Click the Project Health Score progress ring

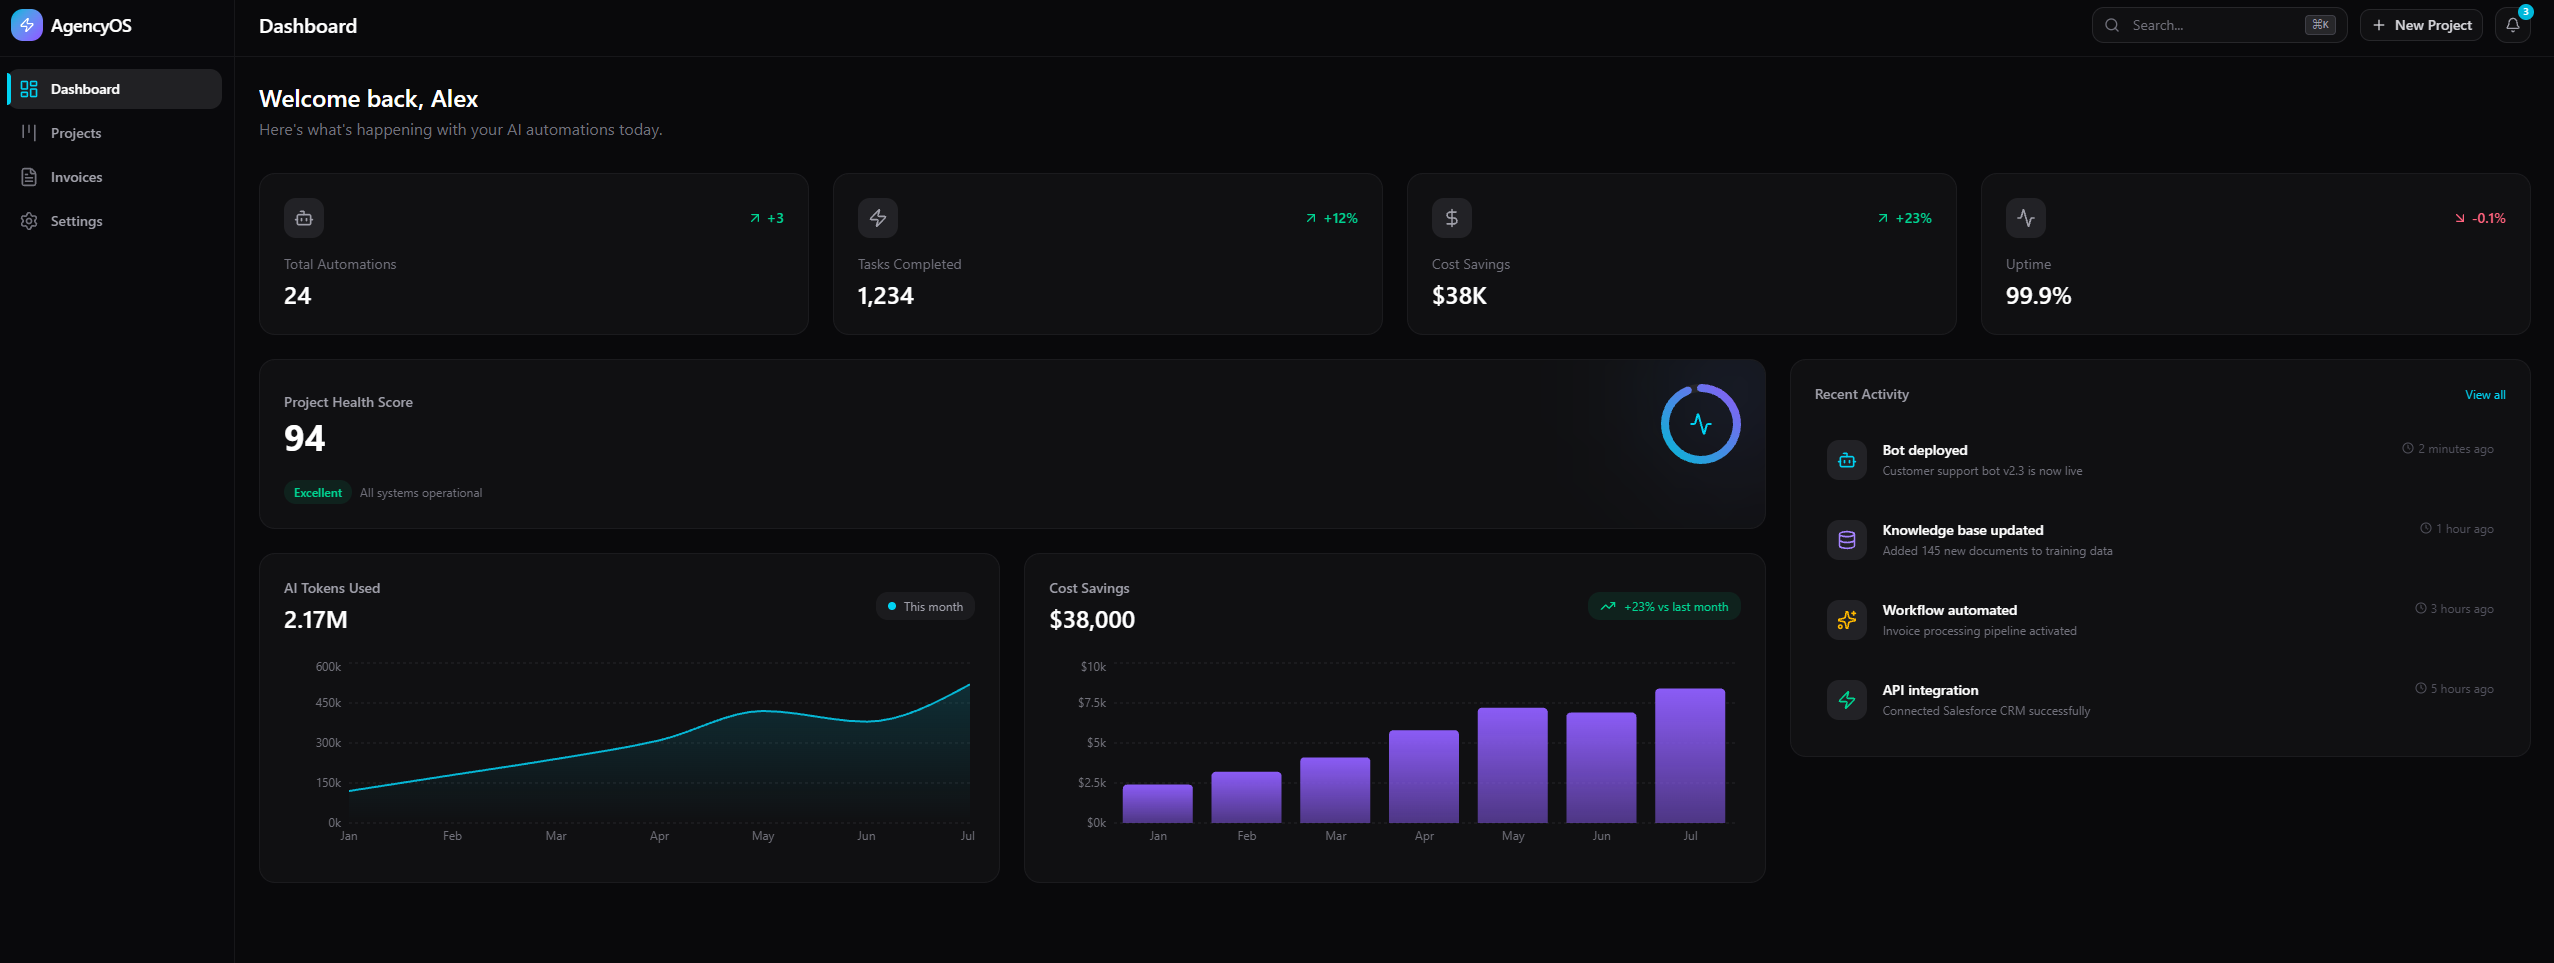click(x=1699, y=423)
